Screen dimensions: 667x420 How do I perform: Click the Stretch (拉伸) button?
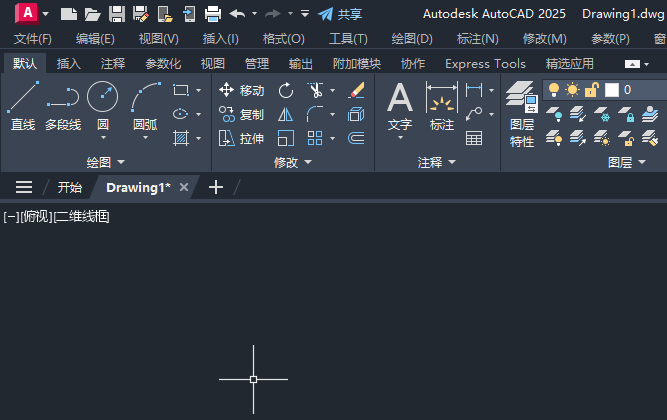coord(242,138)
